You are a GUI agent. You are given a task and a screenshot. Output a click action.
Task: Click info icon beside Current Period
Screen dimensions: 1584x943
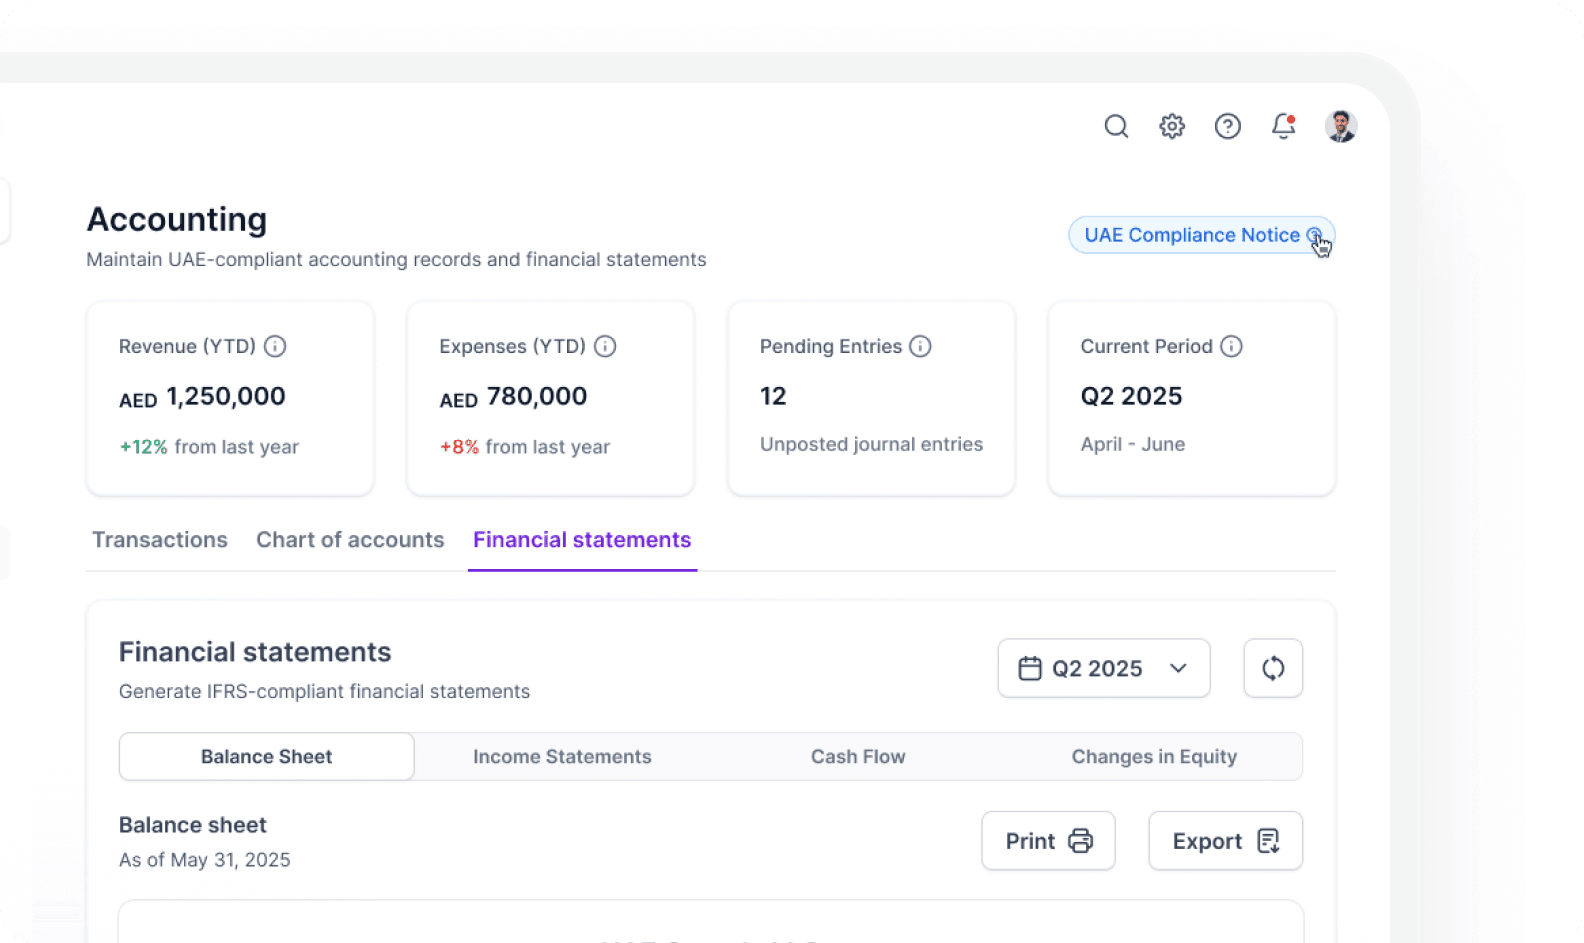coord(1231,346)
